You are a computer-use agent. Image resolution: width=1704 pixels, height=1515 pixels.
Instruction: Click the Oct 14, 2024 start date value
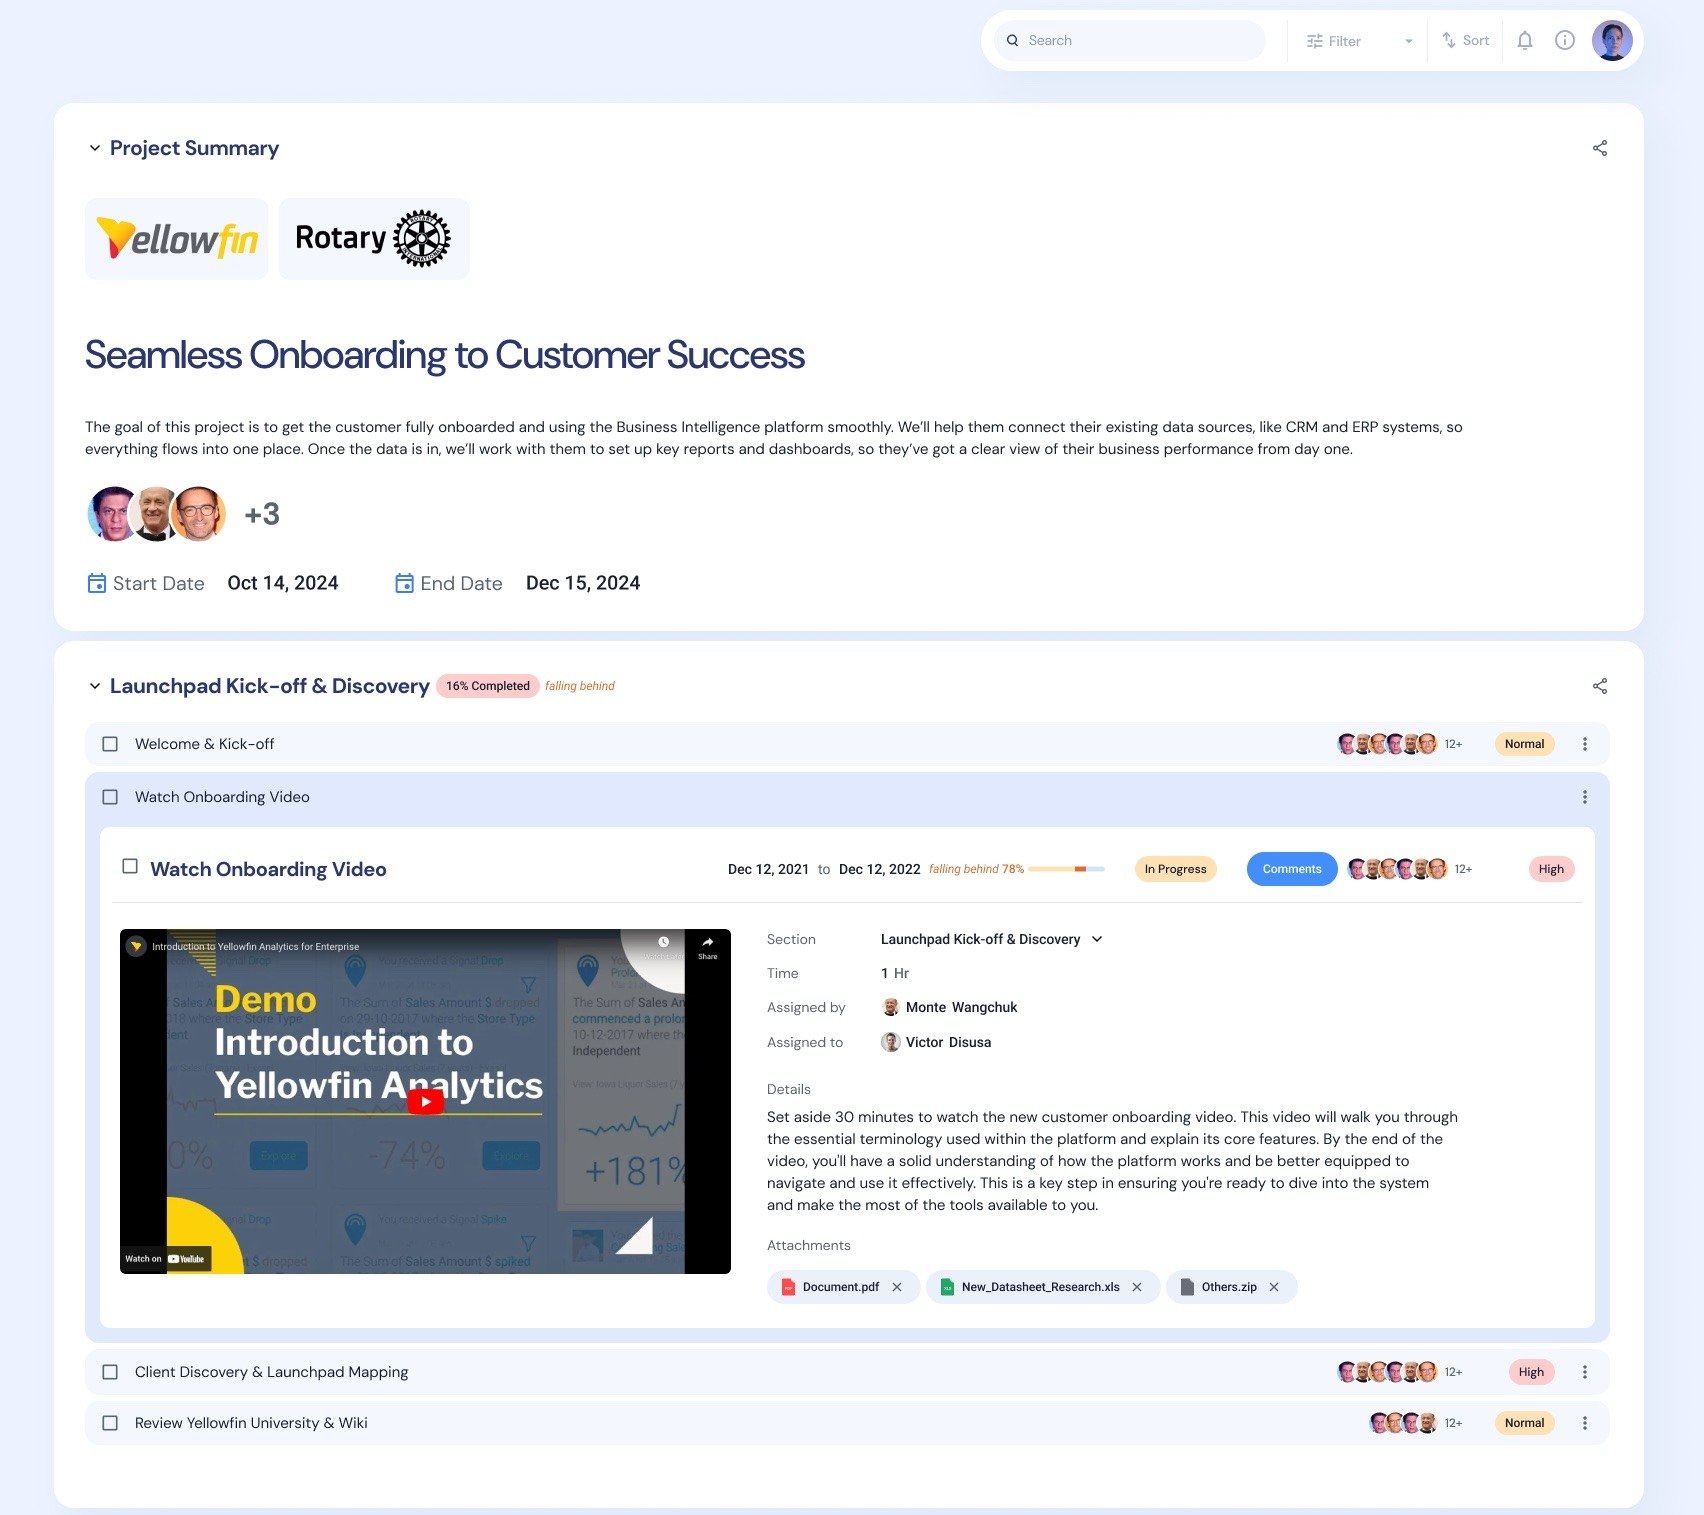coord(283,583)
